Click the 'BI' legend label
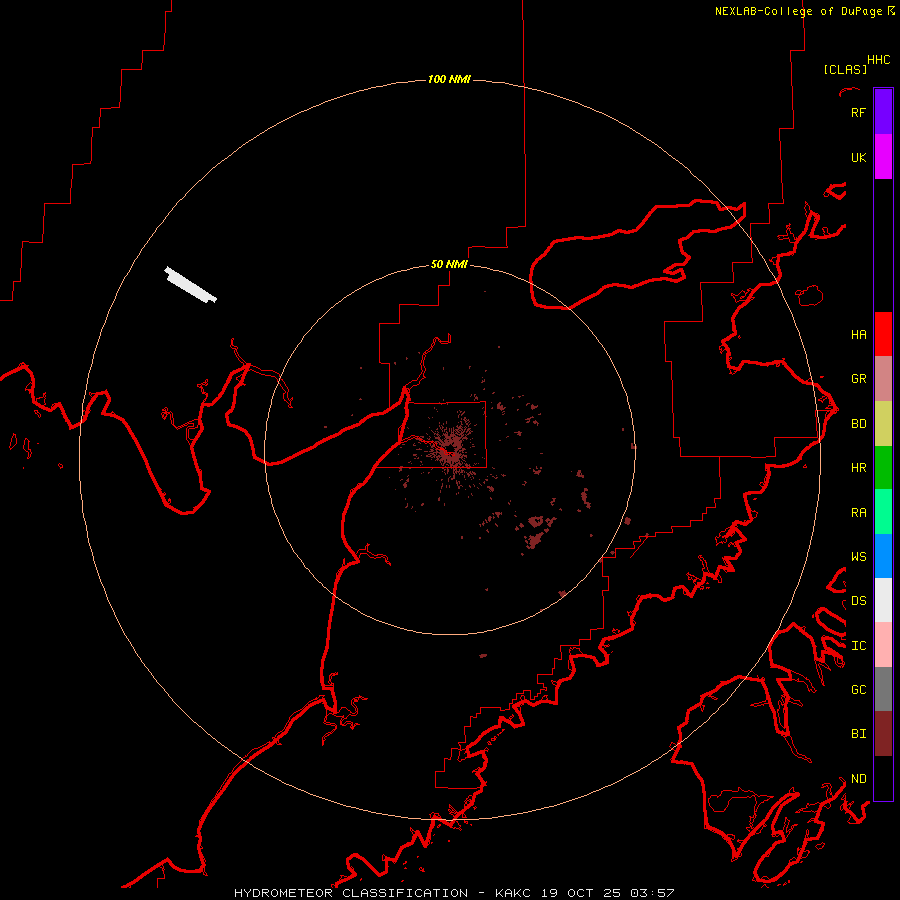 click(x=859, y=734)
